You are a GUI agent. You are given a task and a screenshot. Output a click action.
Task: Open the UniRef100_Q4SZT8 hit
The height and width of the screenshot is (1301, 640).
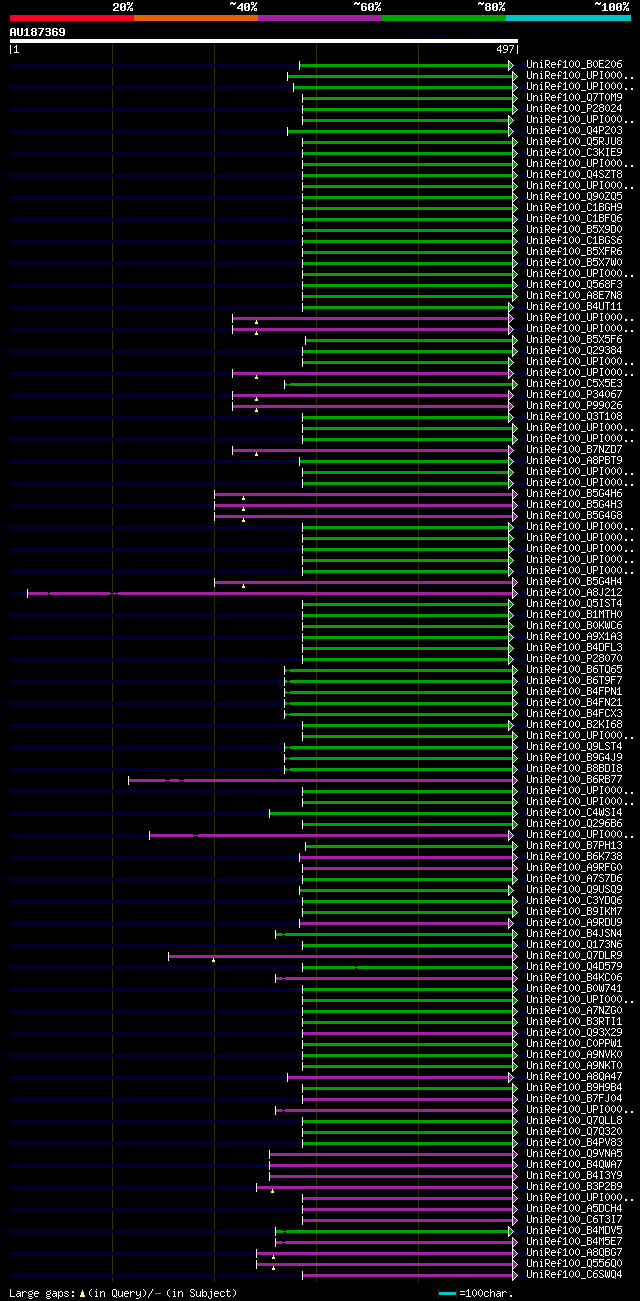[x=575, y=175]
